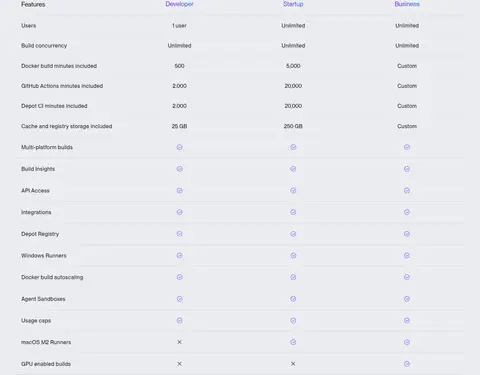Click the Windows Runners checkmark under Developer
The height and width of the screenshot is (375, 480).
[179, 256]
